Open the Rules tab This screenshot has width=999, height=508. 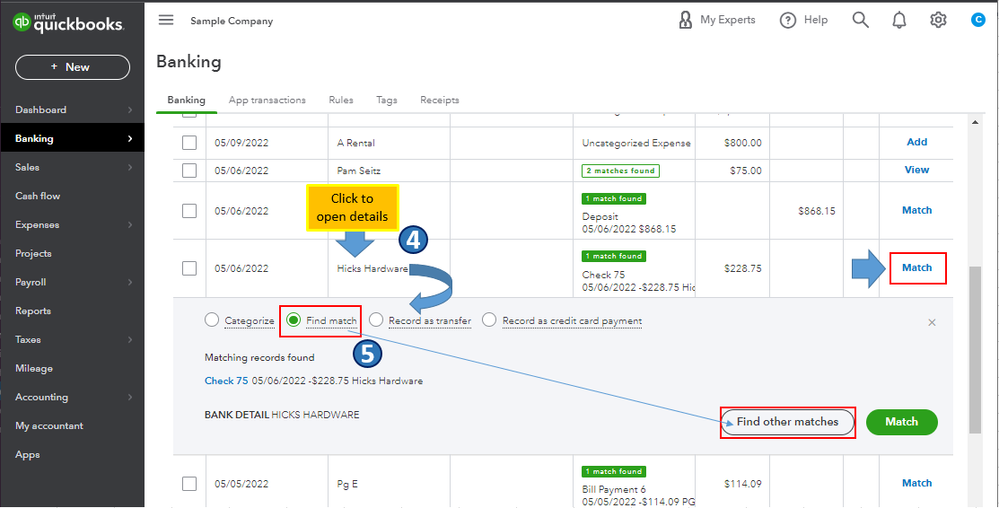pos(341,100)
